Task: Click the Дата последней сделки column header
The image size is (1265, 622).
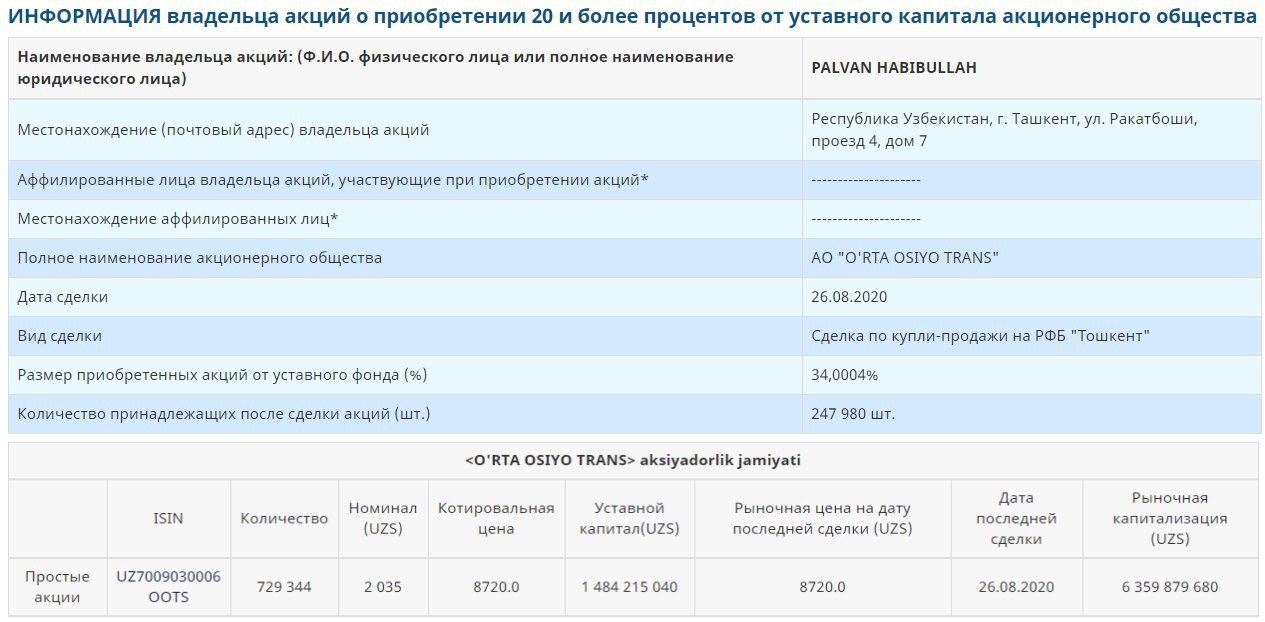Action: point(1016,518)
